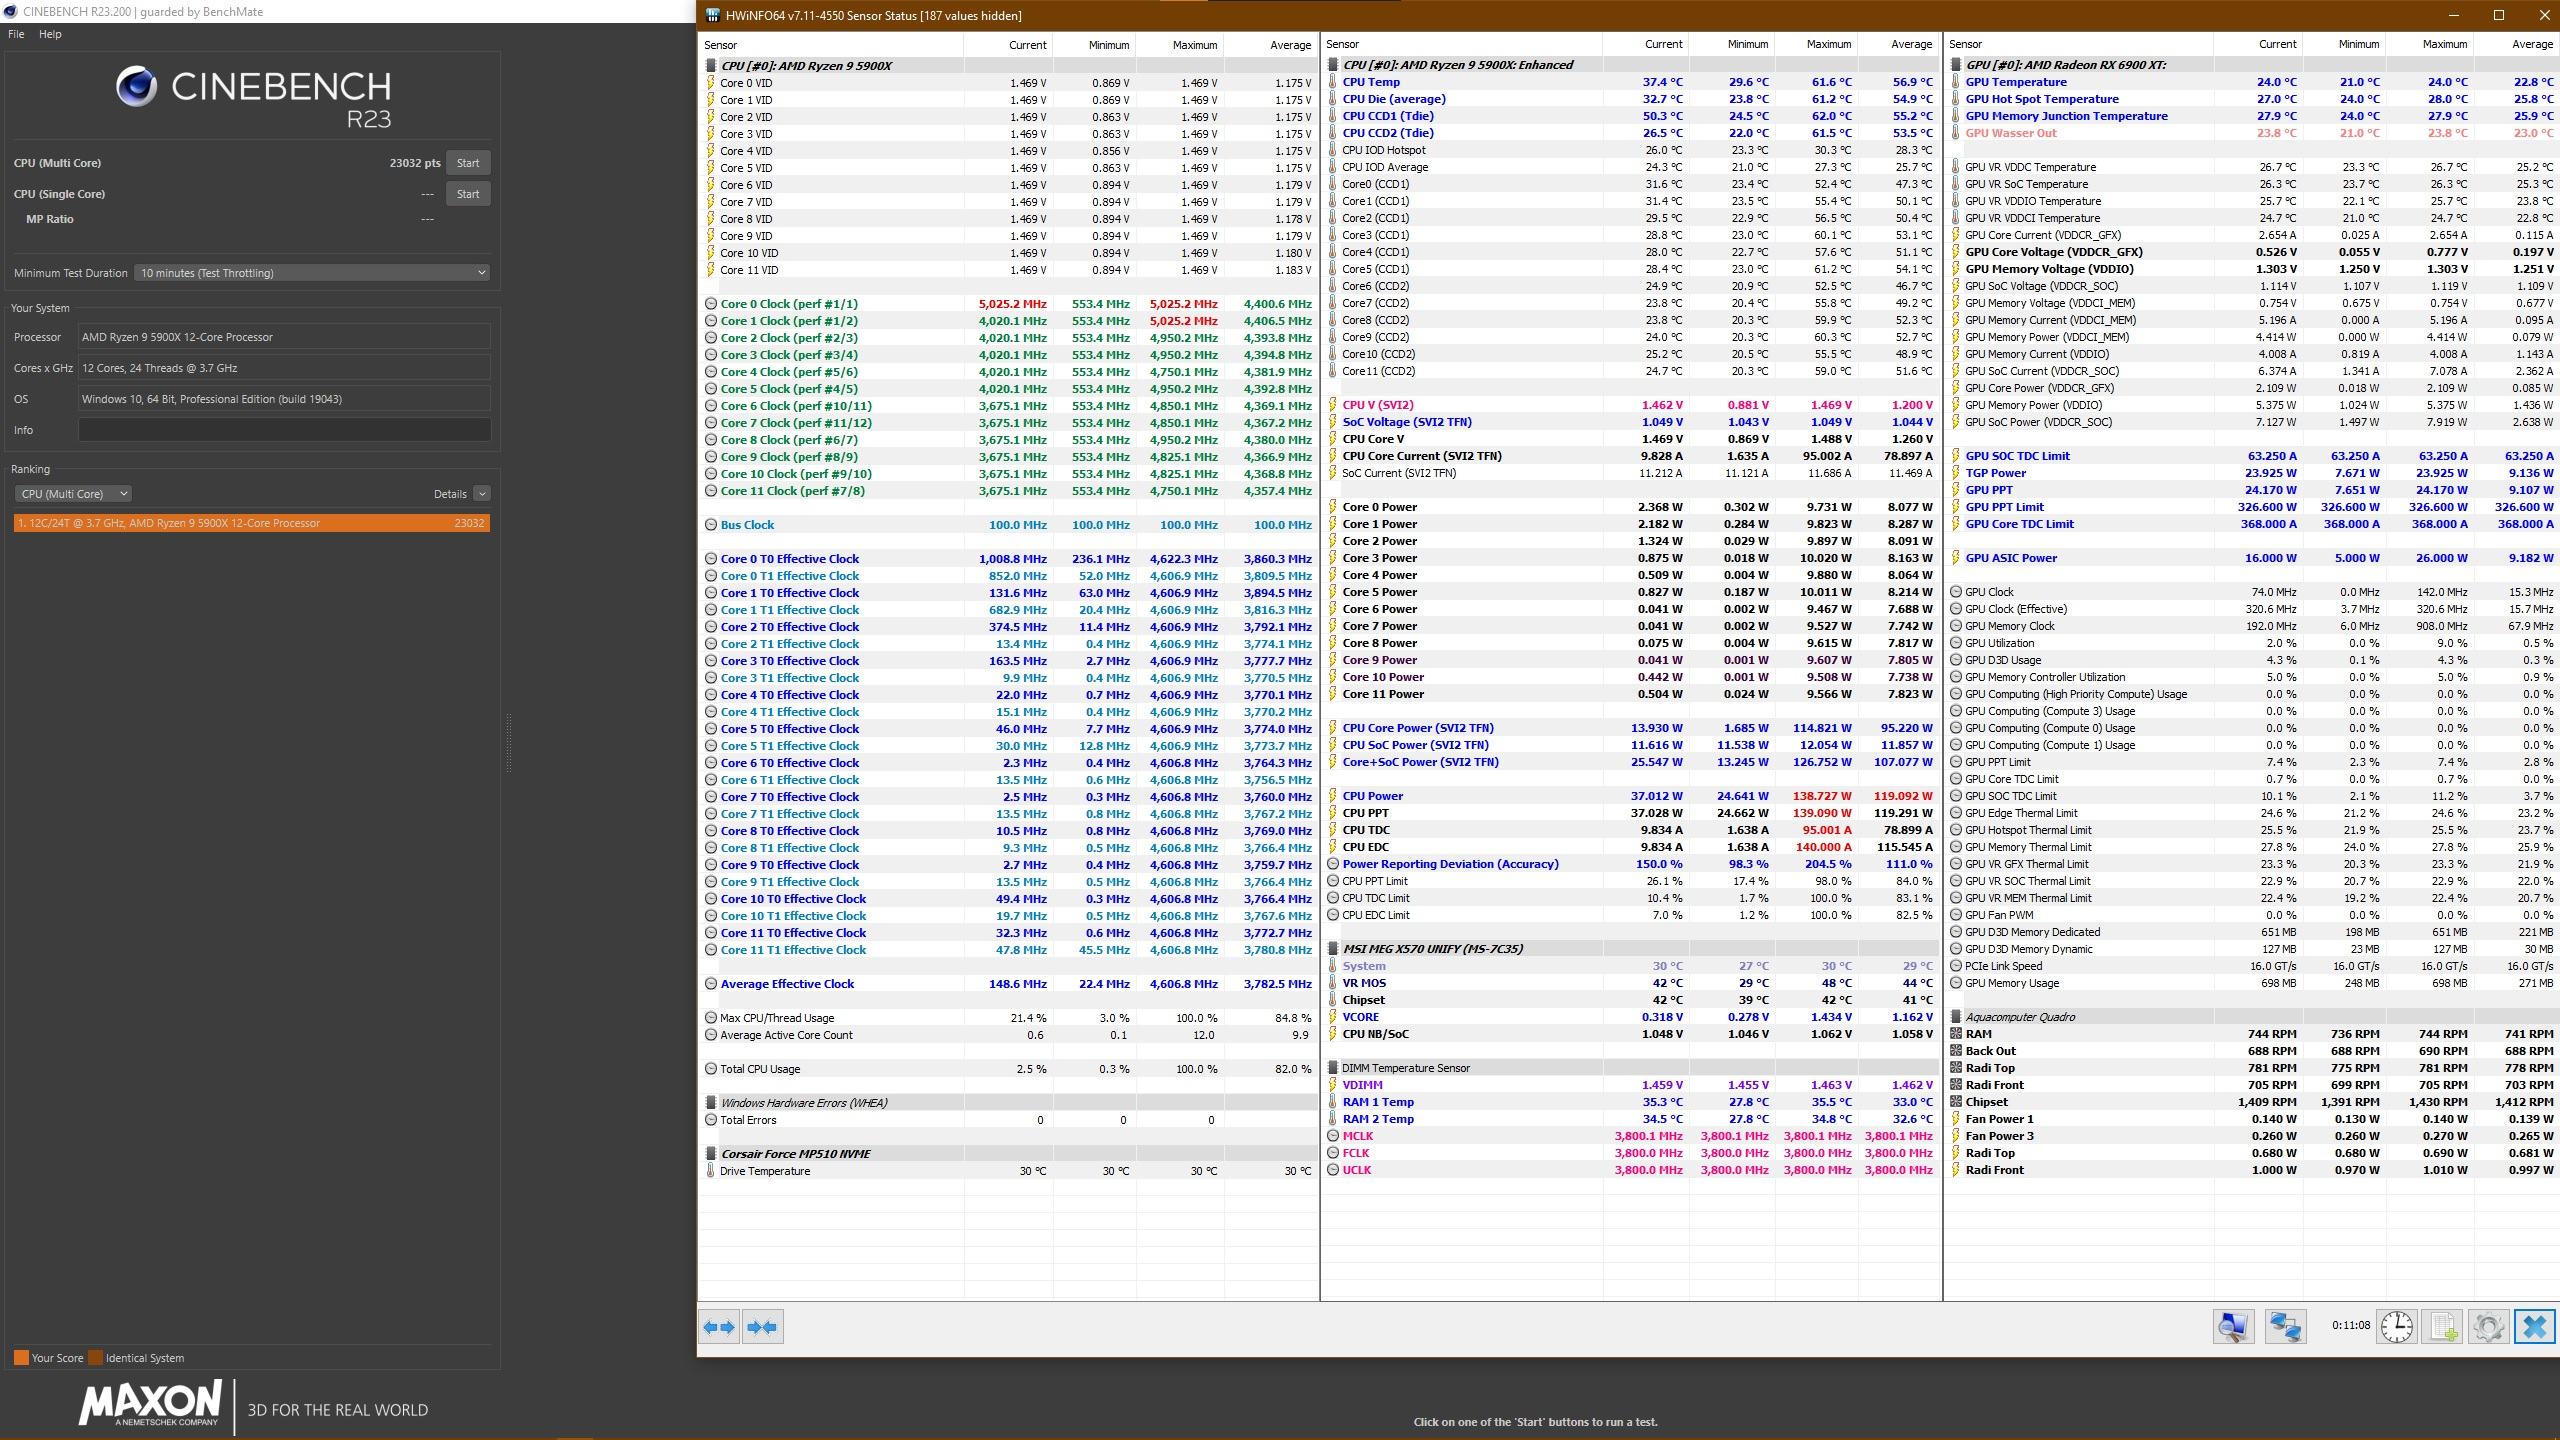Screen dimensions: 2560x1440
Task: Select the orange 5900X ranking result row
Action: (x=252, y=523)
